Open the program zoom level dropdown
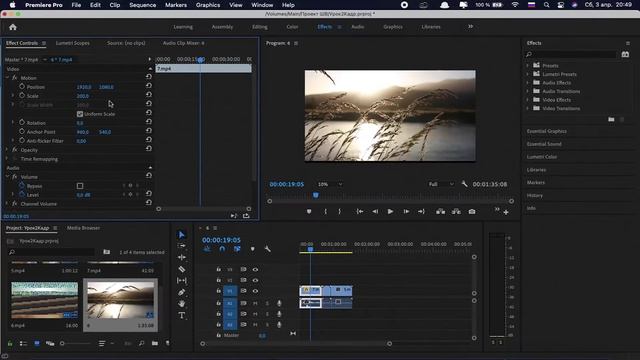The image size is (640, 360). pos(330,184)
